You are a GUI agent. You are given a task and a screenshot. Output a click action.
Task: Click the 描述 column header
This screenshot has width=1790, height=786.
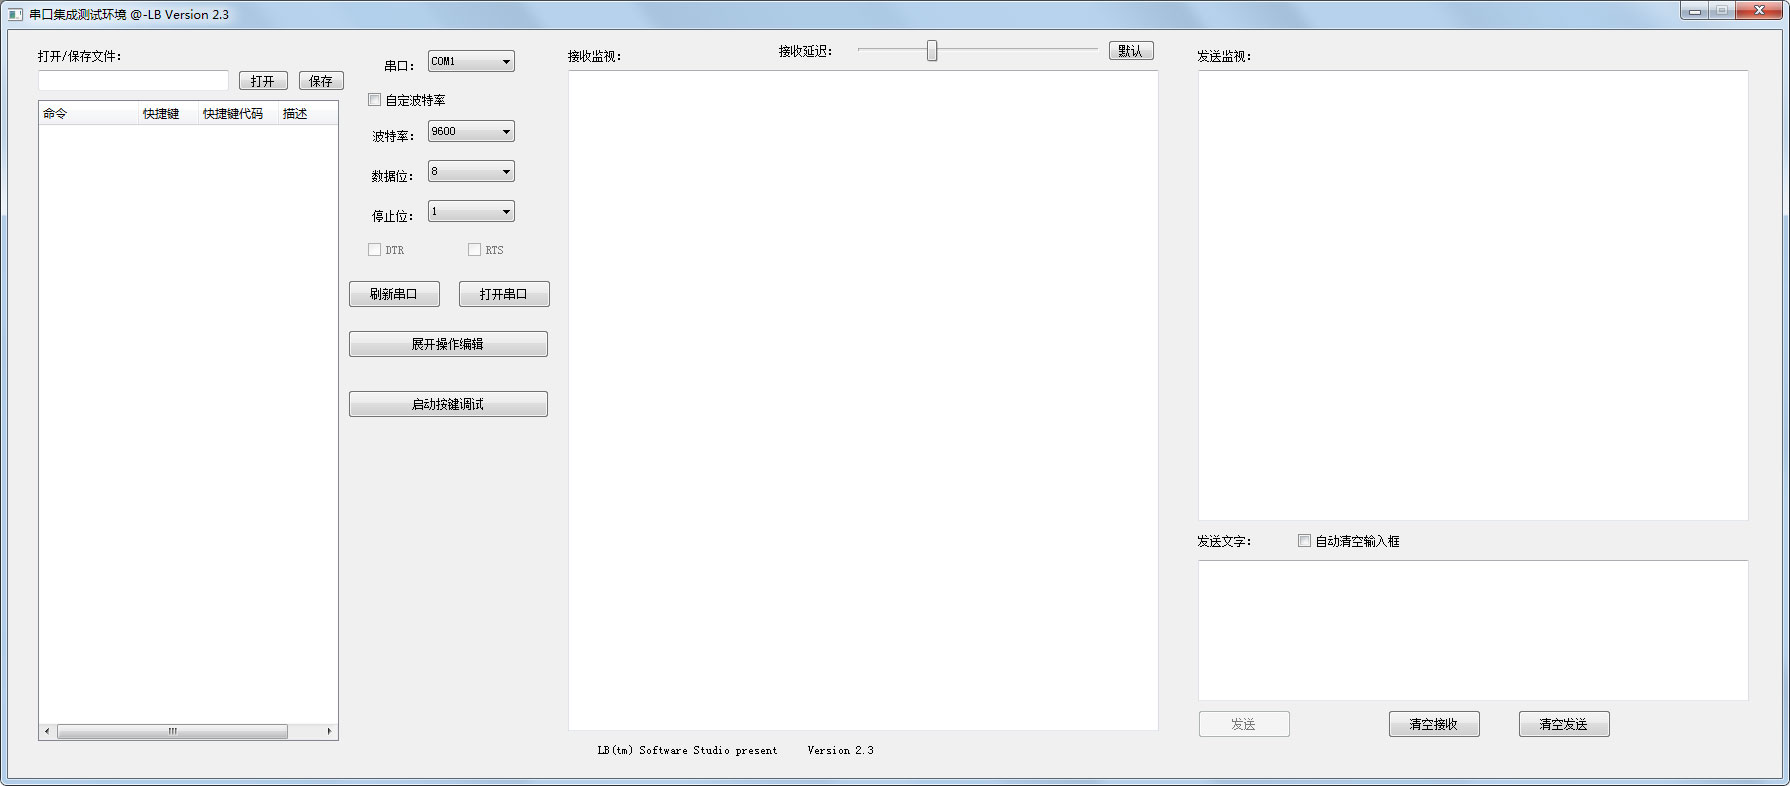pos(307,114)
